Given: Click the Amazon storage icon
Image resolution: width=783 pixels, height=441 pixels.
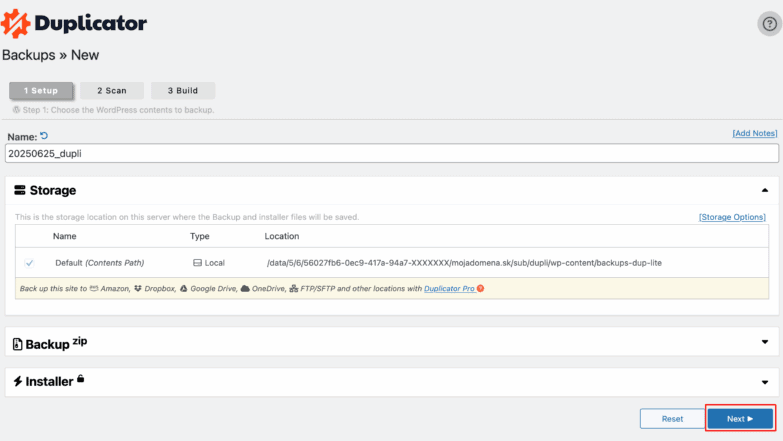Looking at the screenshot, I should 94,289.
